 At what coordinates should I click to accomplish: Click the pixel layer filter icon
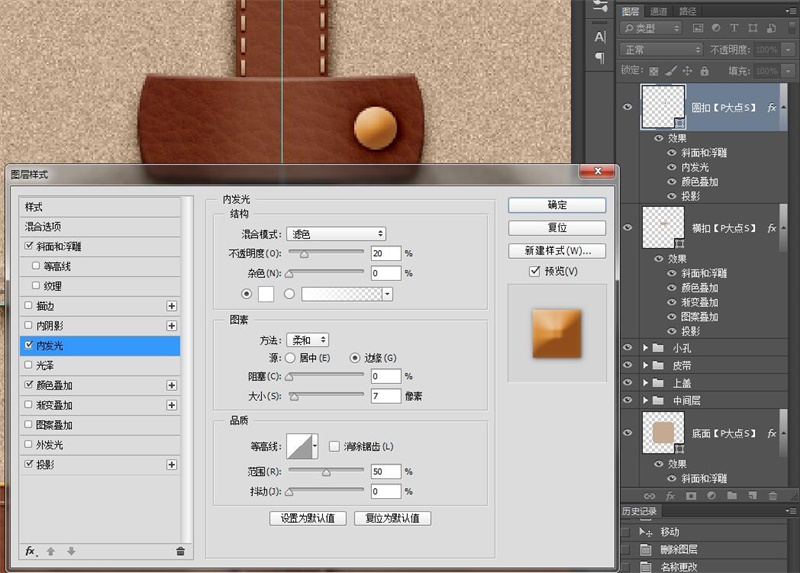[697, 28]
